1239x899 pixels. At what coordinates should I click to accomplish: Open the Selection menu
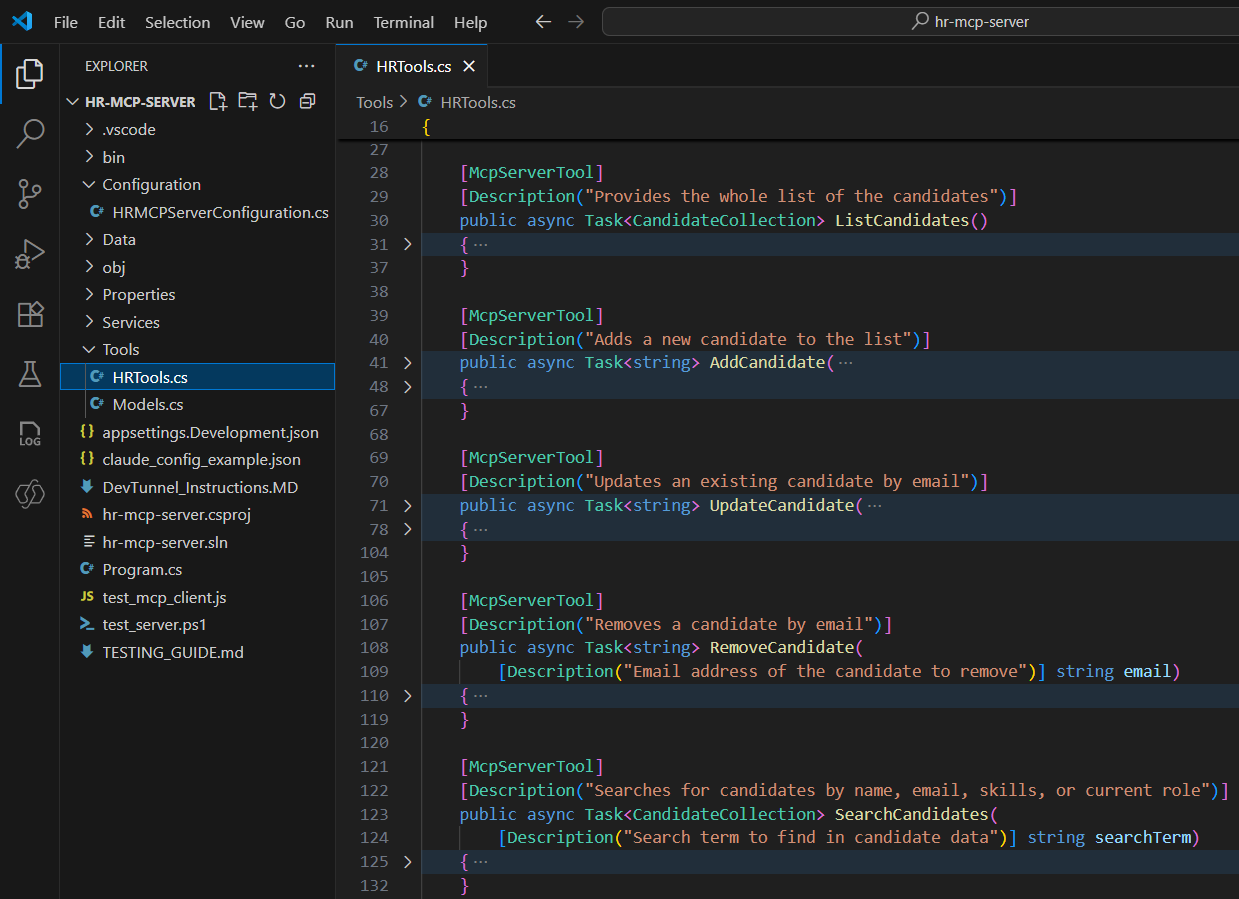click(x=177, y=22)
